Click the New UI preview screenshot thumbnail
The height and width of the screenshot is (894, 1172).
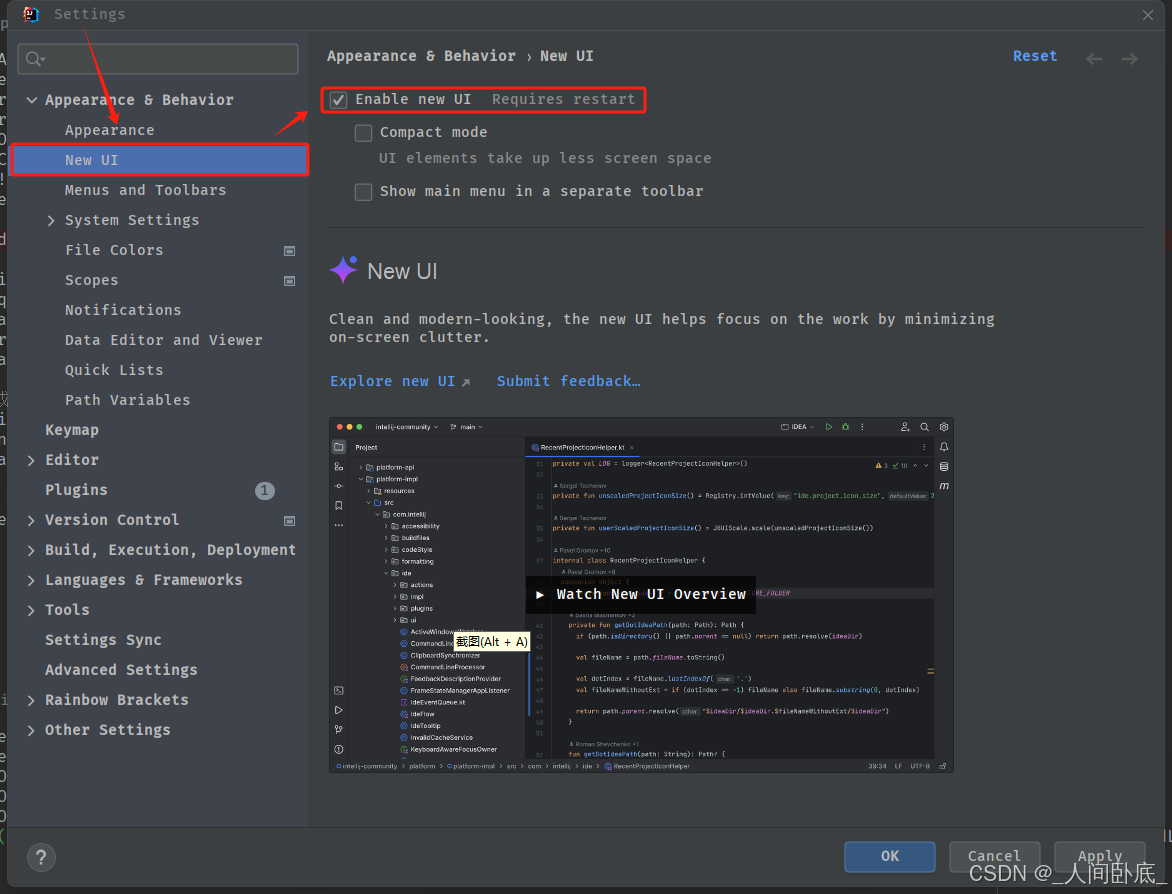tap(641, 595)
